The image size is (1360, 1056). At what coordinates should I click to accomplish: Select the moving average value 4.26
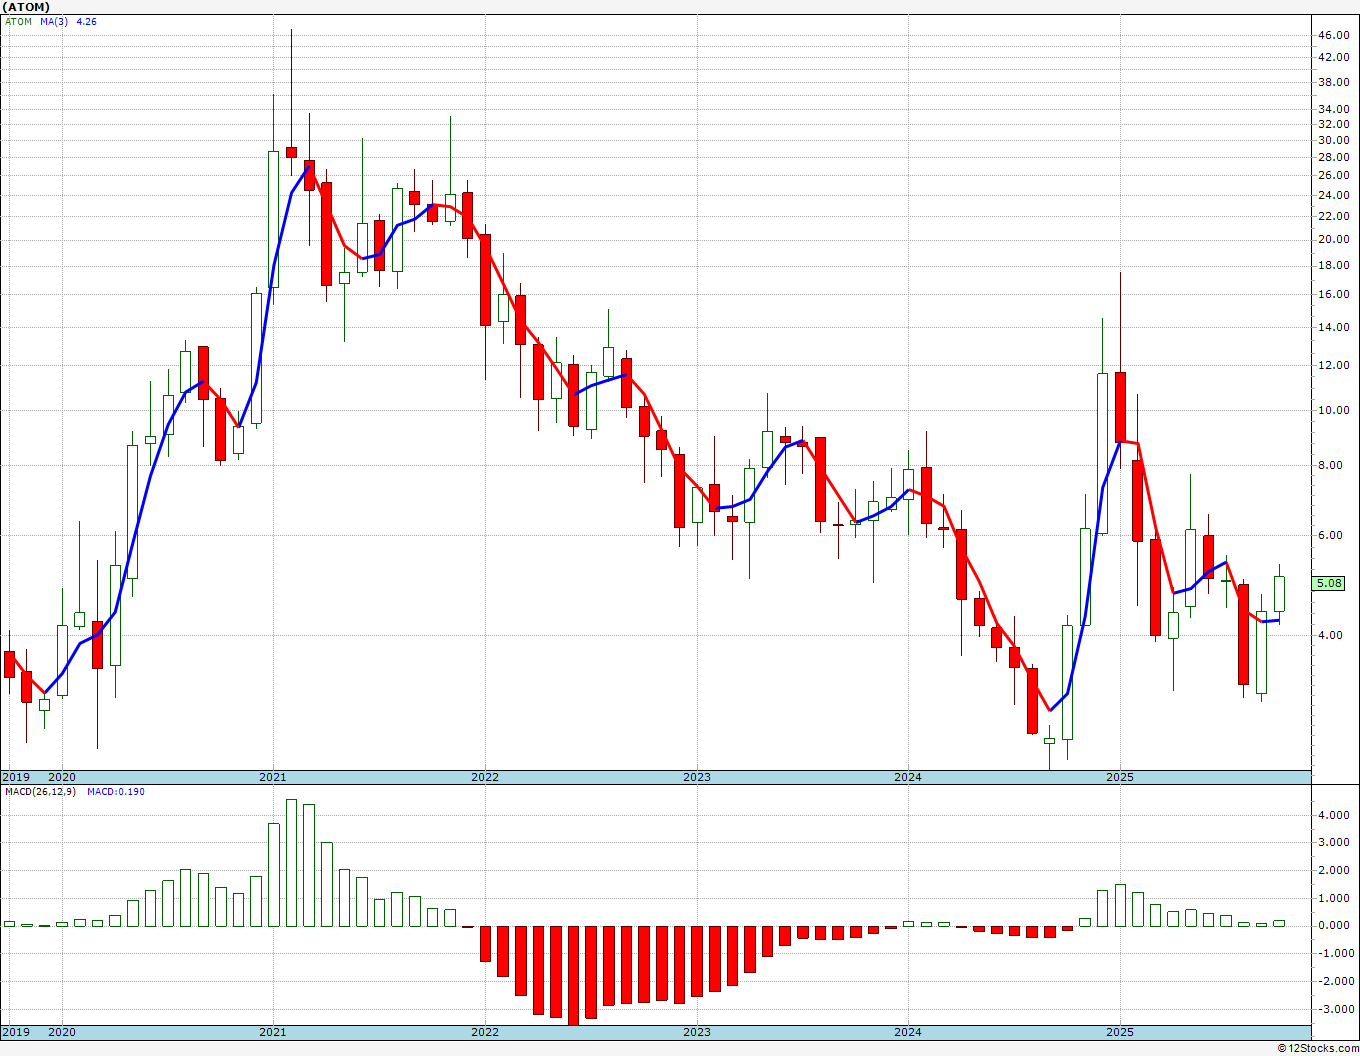coord(86,21)
